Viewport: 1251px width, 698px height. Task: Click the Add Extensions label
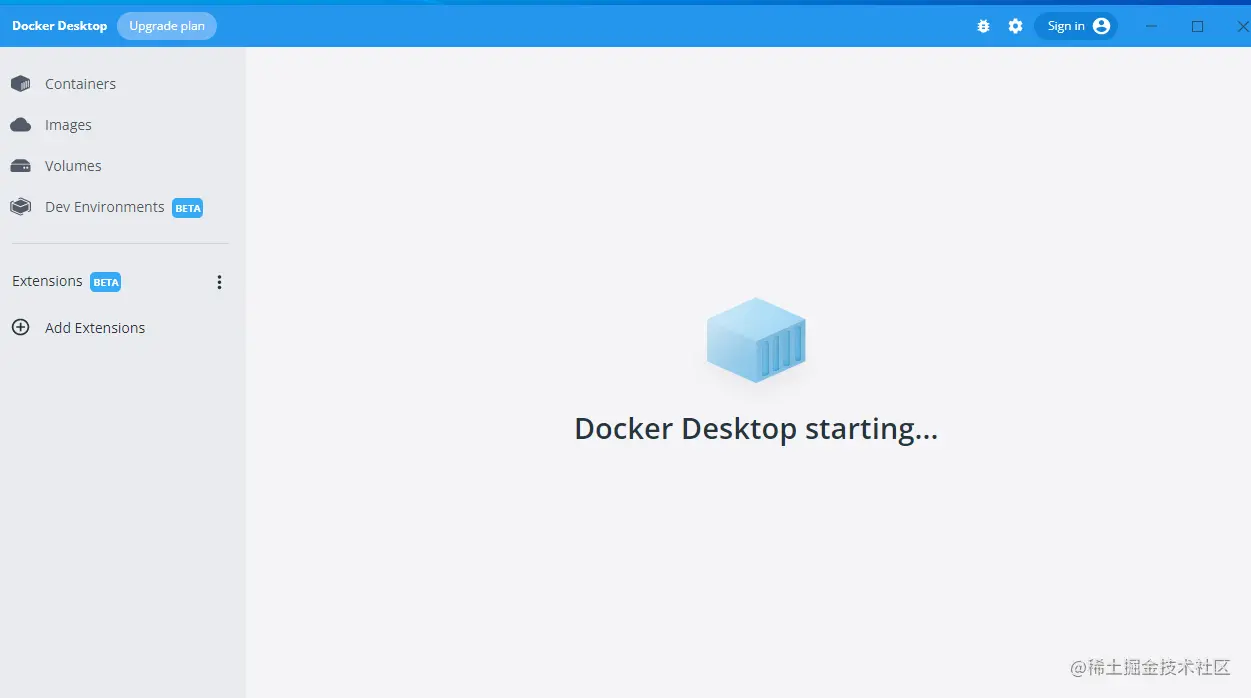[95, 328]
